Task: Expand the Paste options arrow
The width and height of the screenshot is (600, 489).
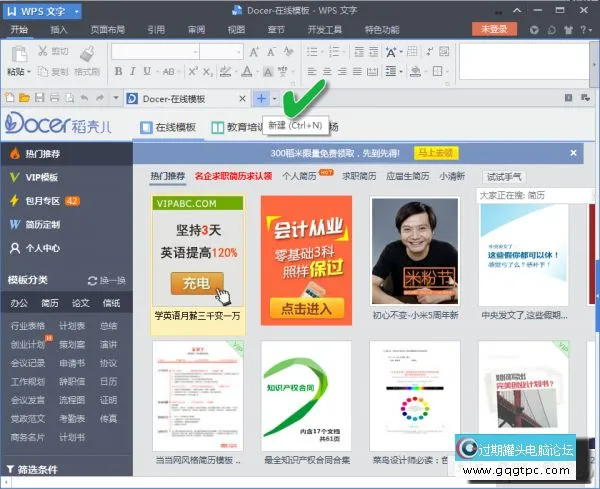Action: coord(29,72)
